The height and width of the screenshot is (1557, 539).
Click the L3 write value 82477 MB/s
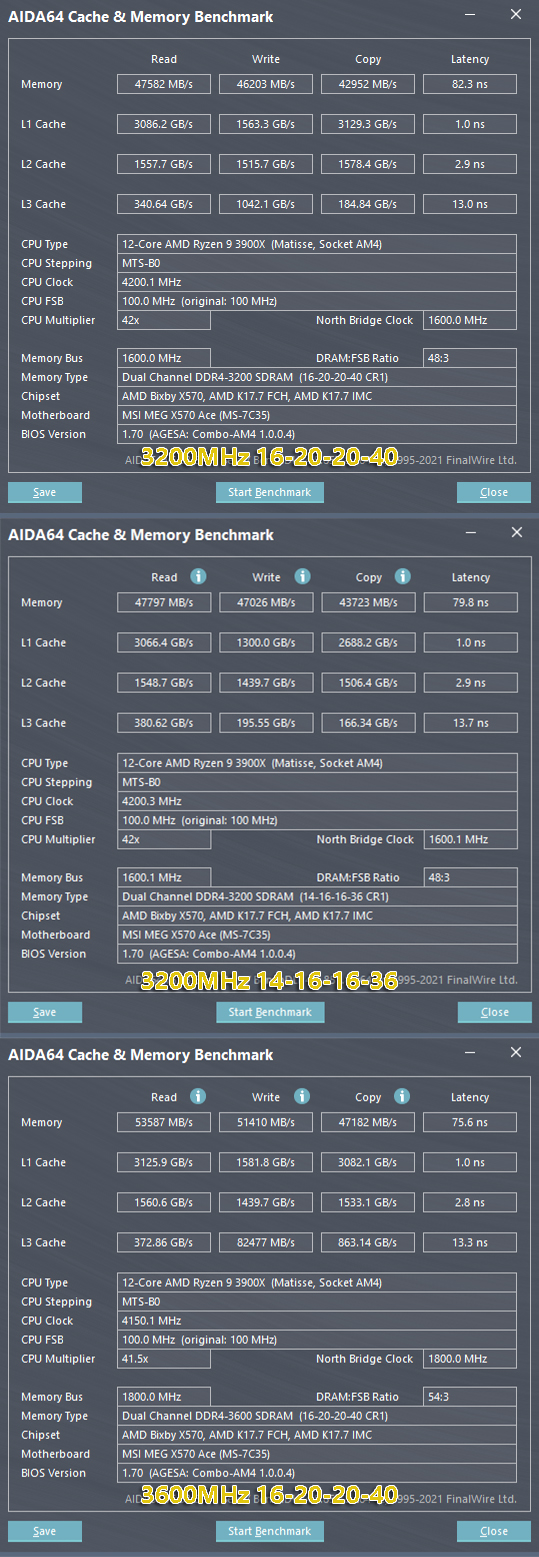(x=266, y=1242)
